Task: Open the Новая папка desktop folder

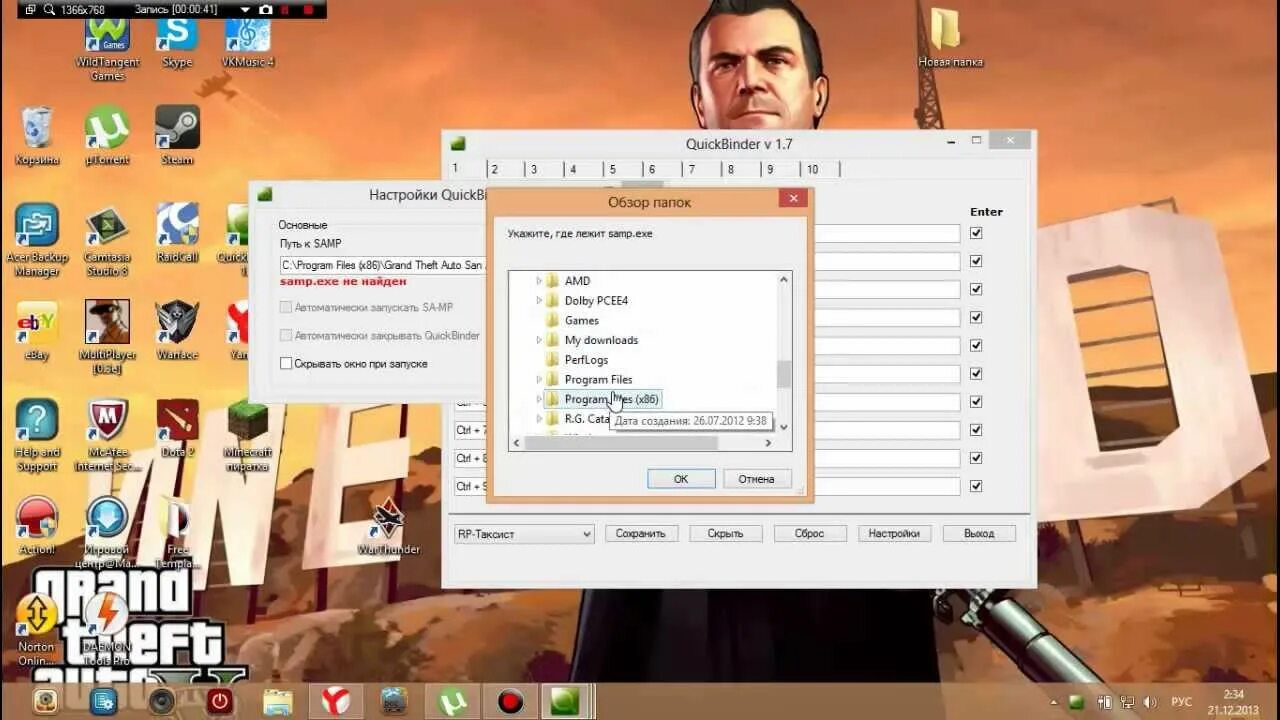Action: point(950,40)
